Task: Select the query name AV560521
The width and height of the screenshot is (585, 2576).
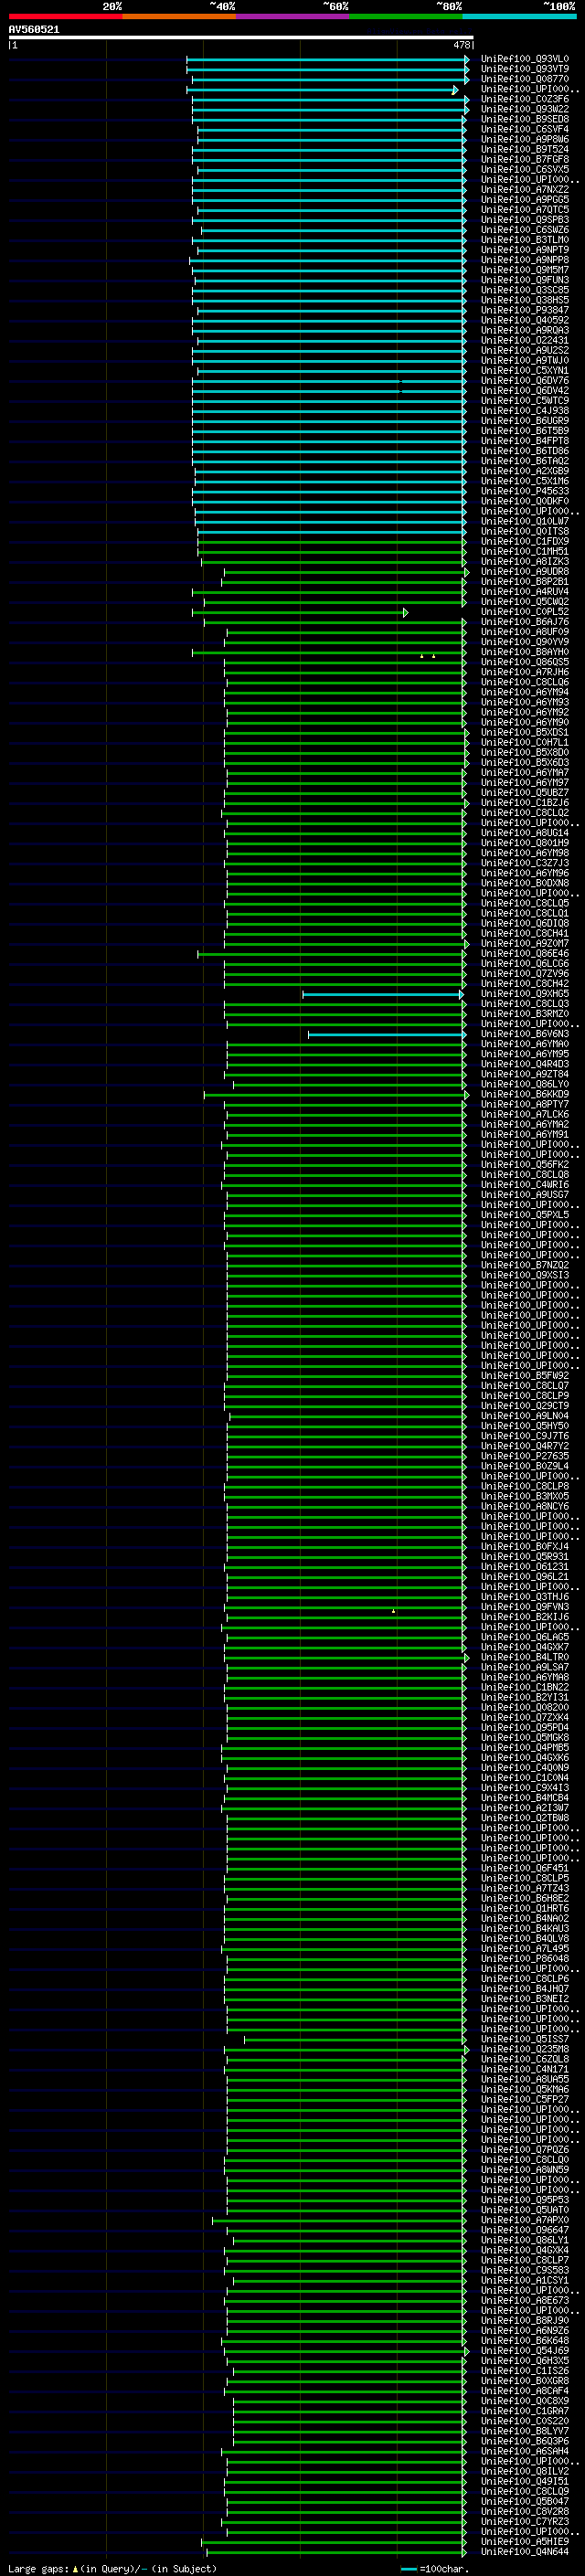Action: [34, 30]
